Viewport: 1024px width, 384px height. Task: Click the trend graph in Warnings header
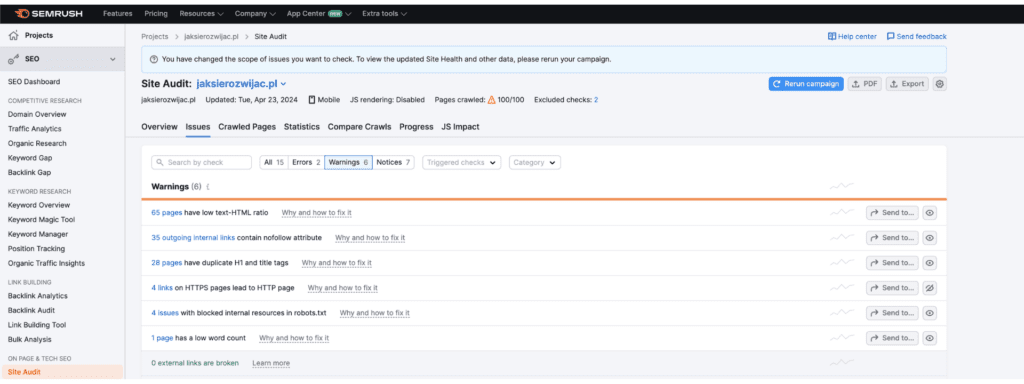[x=842, y=186]
